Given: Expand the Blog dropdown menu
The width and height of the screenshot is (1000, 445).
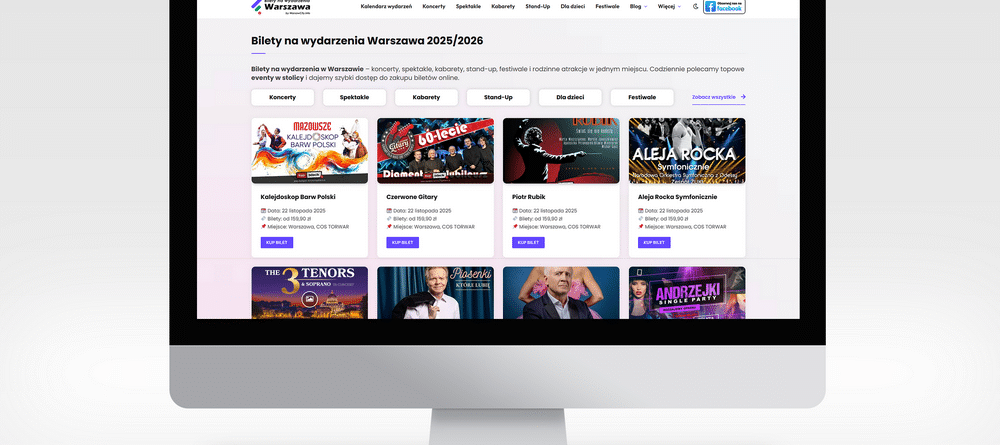Looking at the screenshot, I should 638,6.
